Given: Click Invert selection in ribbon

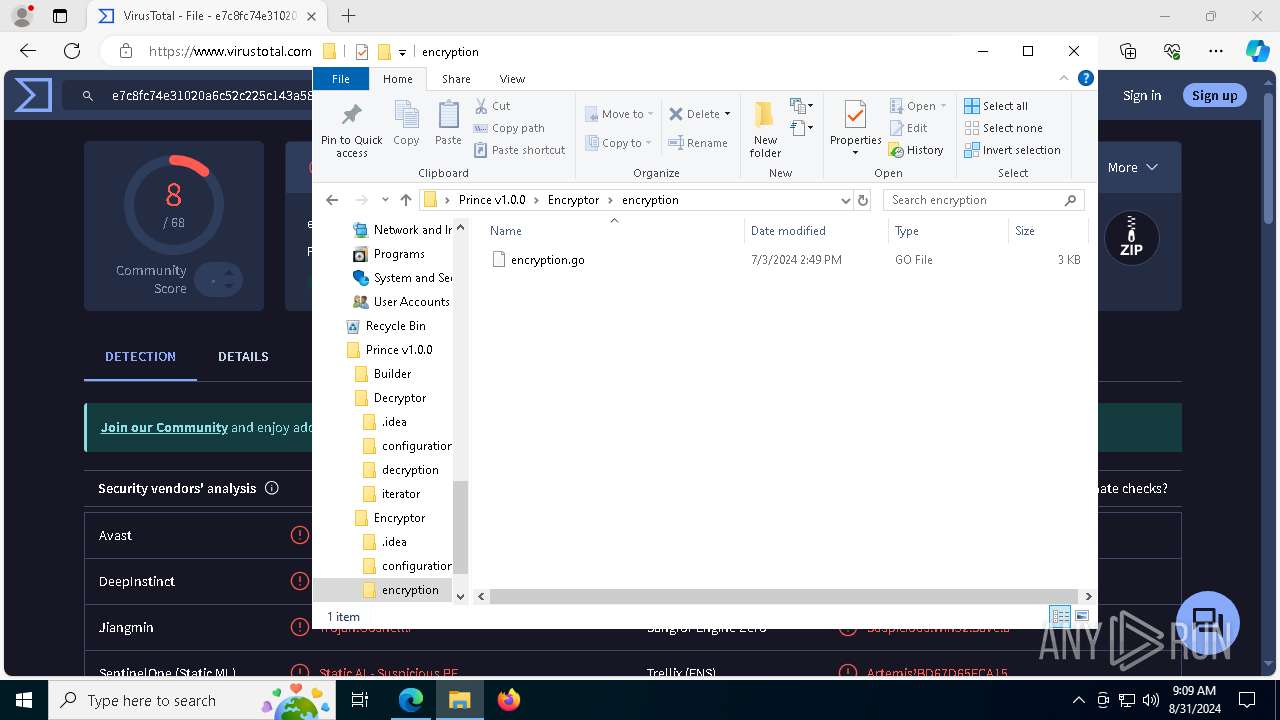Looking at the screenshot, I should point(1012,150).
